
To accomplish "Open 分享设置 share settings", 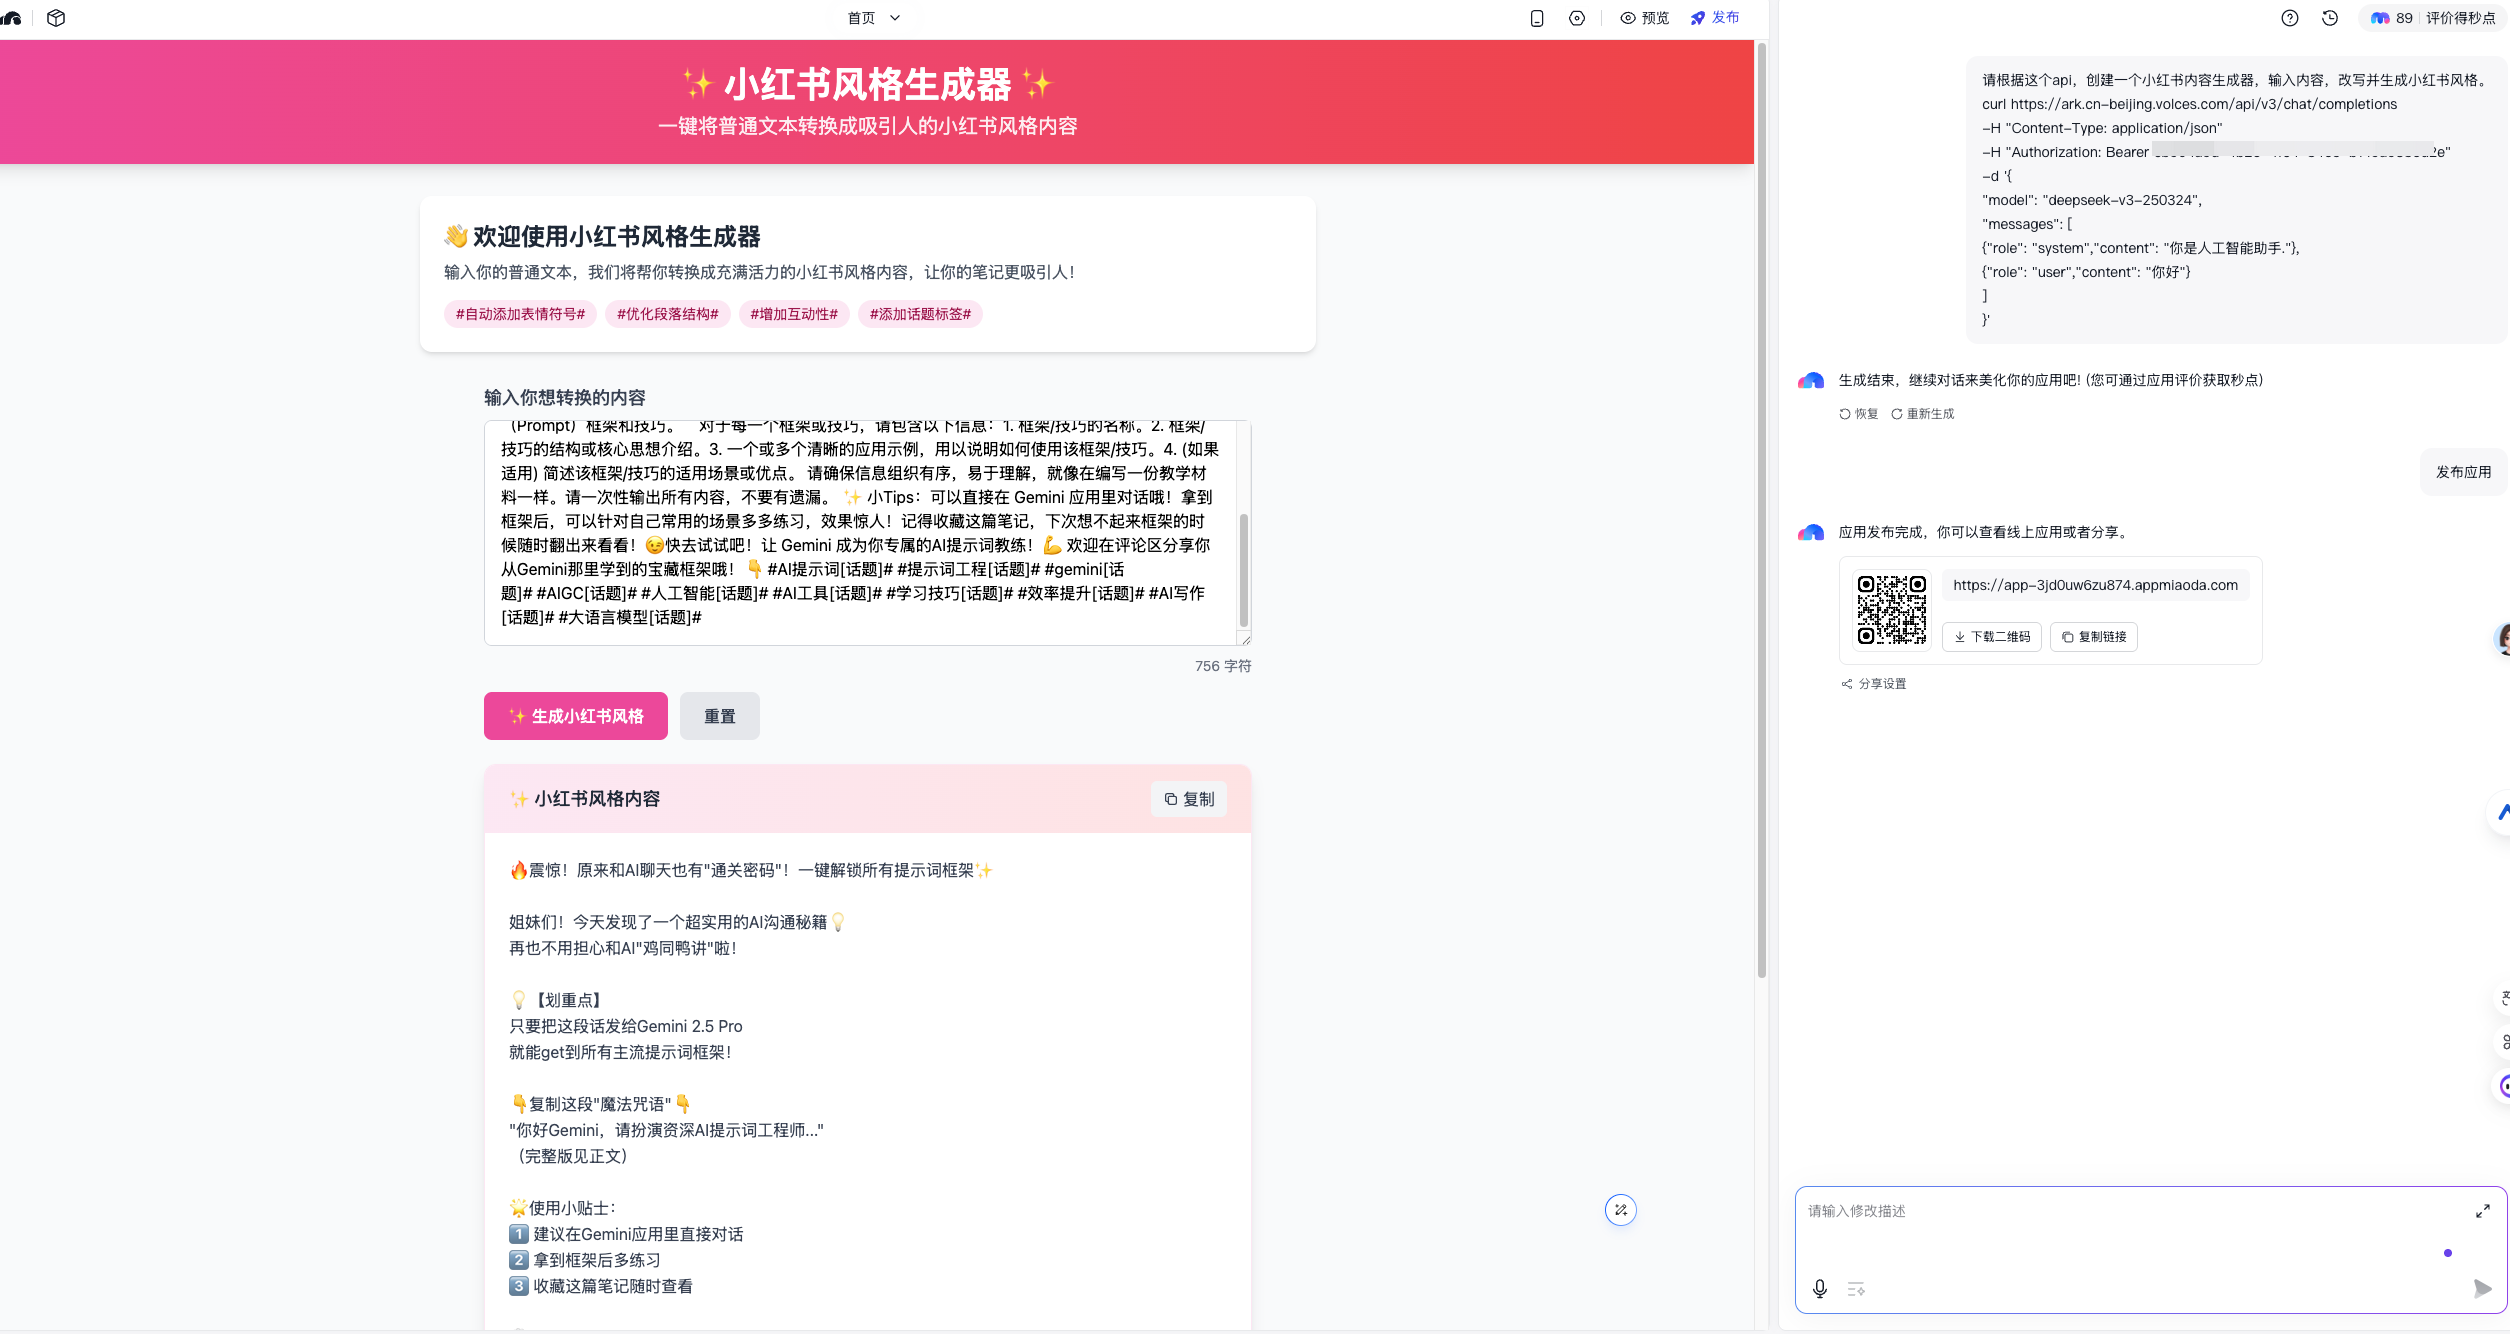I will [x=1874, y=684].
